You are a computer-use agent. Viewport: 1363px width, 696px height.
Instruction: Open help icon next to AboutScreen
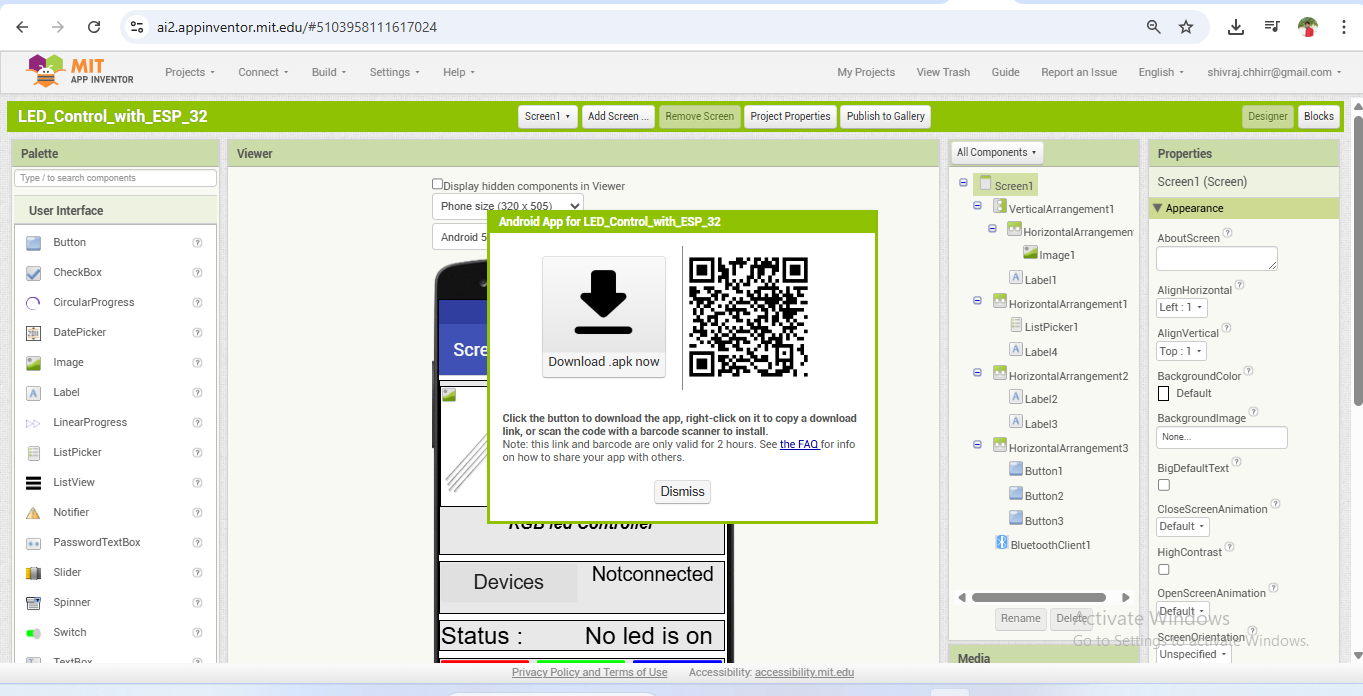click(x=1228, y=233)
